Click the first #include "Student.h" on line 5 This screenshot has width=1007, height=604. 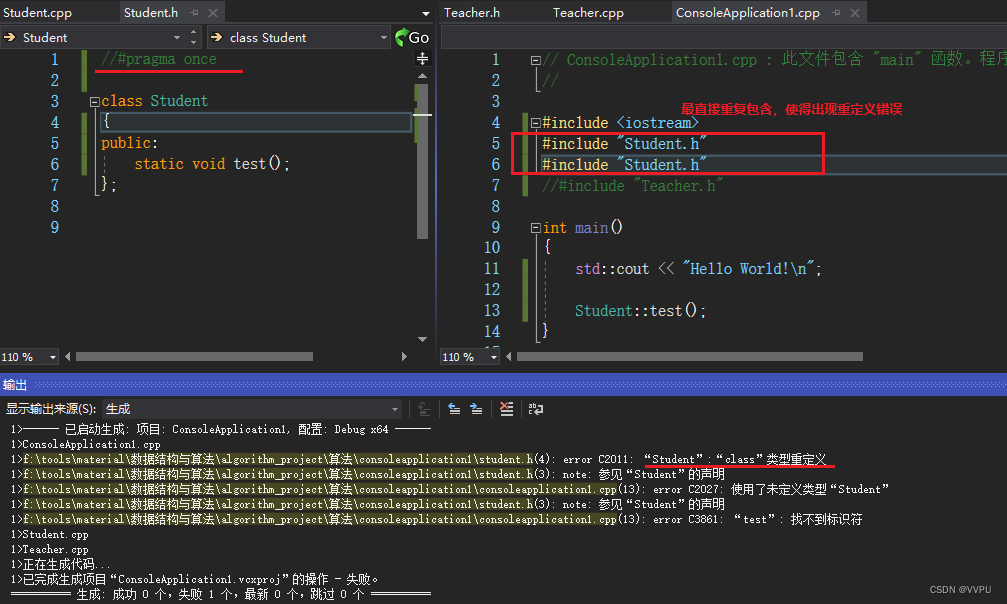pos(624,144)
